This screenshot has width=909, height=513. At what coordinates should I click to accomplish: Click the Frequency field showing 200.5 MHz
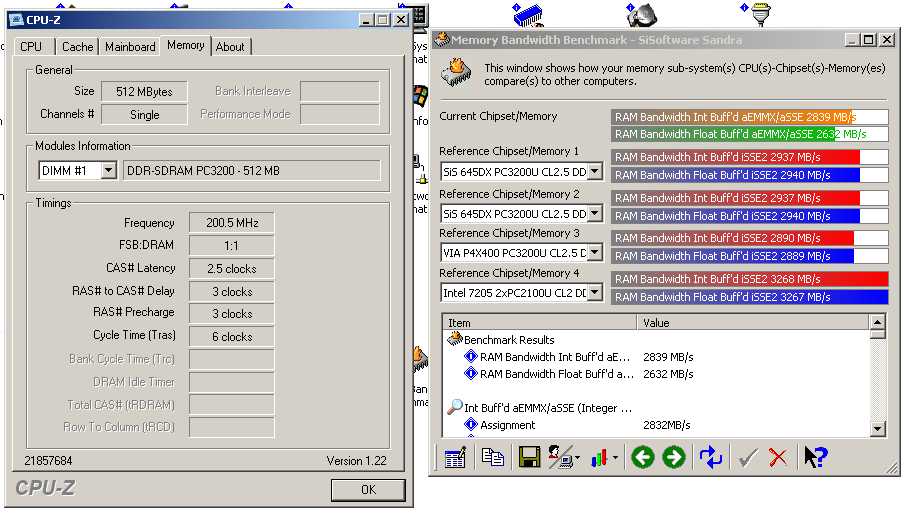pos(232,223)
